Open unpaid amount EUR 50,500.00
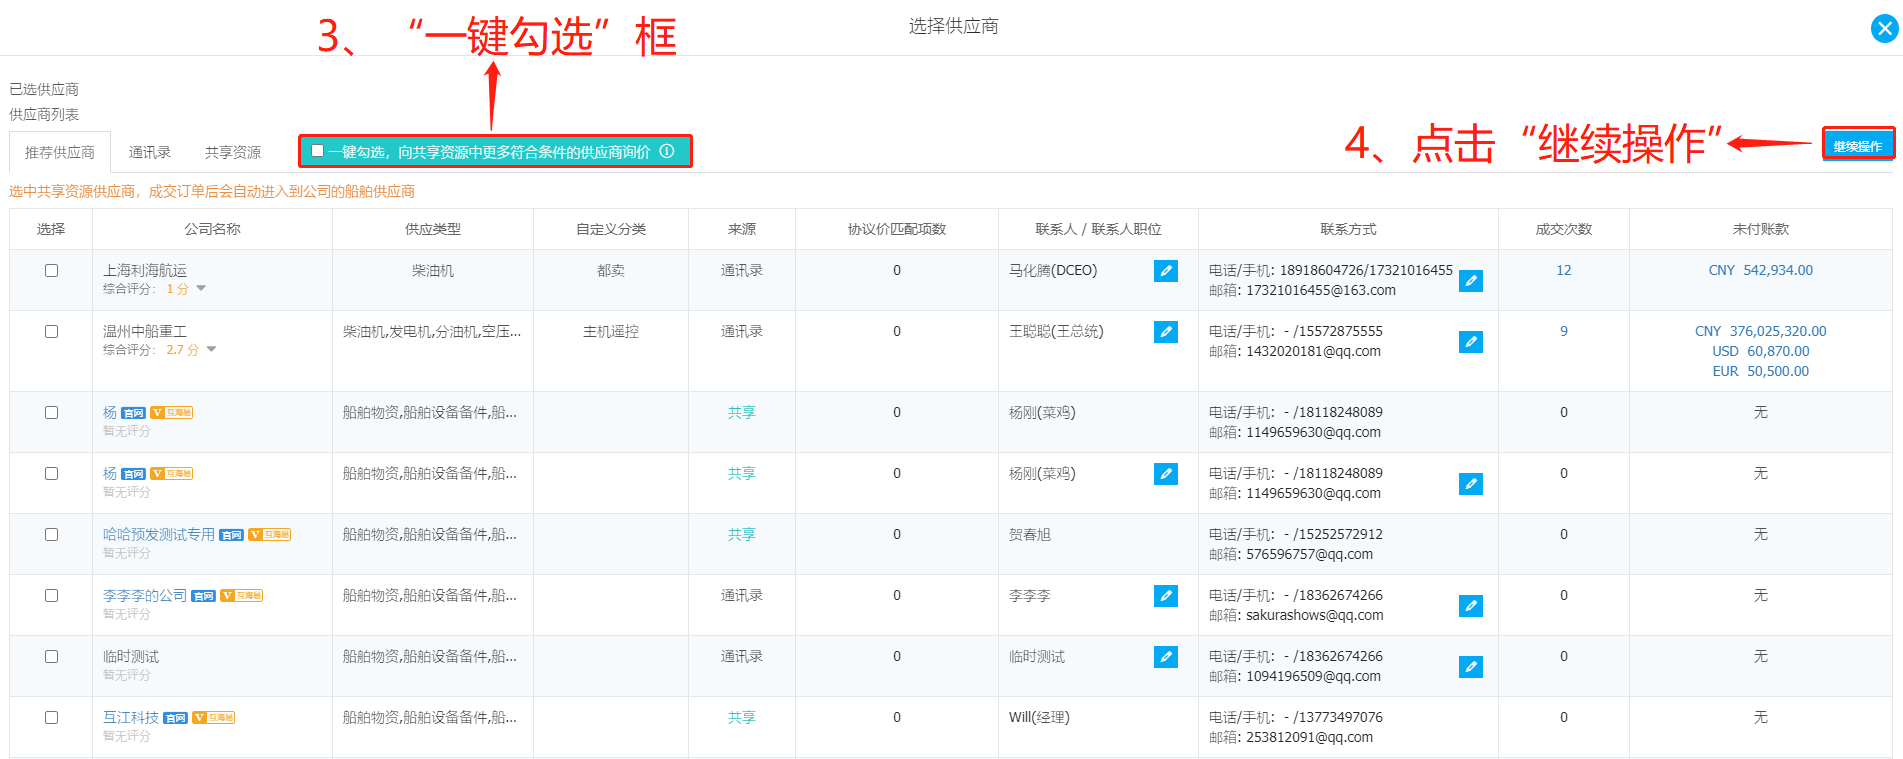The height and width of the screenshot is (759, 1903). point(1761,372)
